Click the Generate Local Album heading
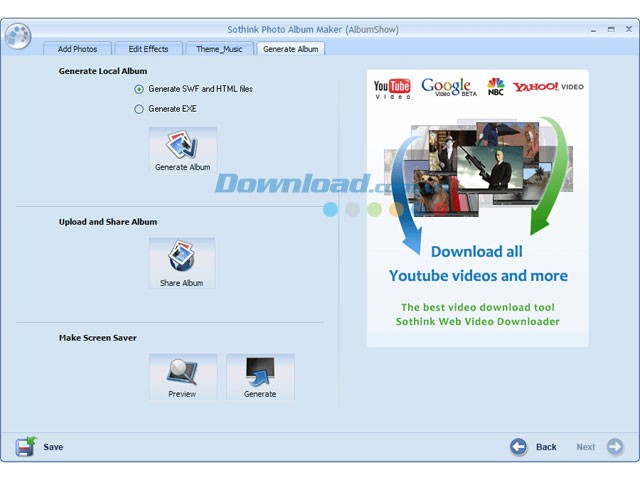 [103, 71]
